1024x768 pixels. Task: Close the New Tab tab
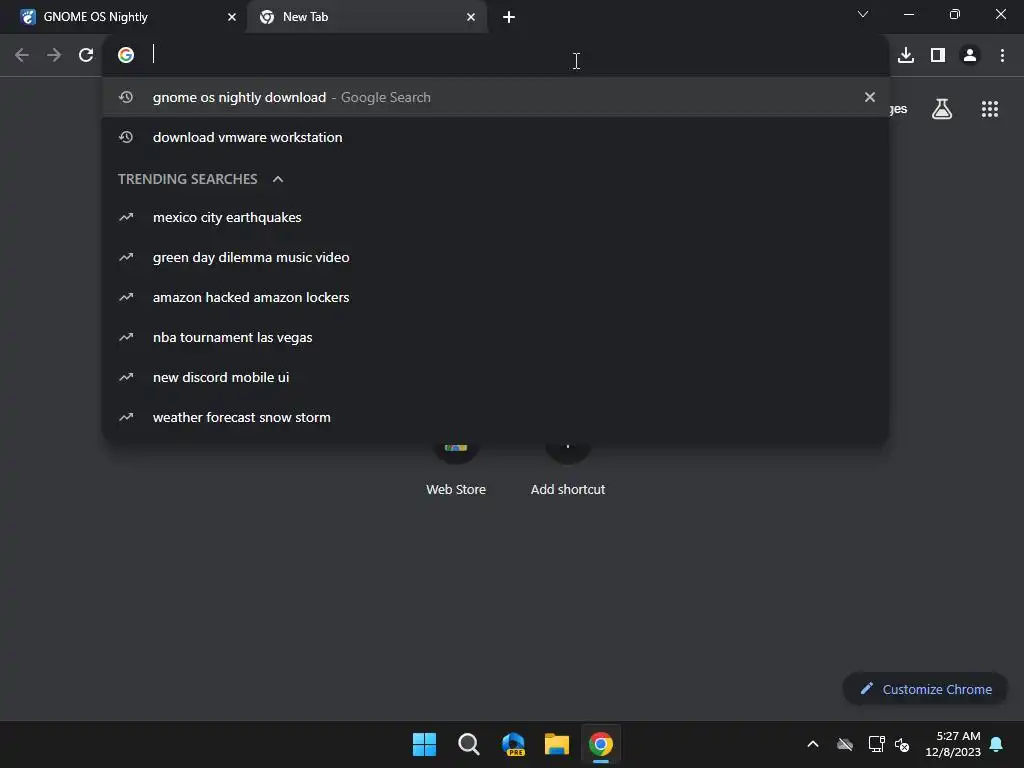pyautogui.click(x=471, y=17)
